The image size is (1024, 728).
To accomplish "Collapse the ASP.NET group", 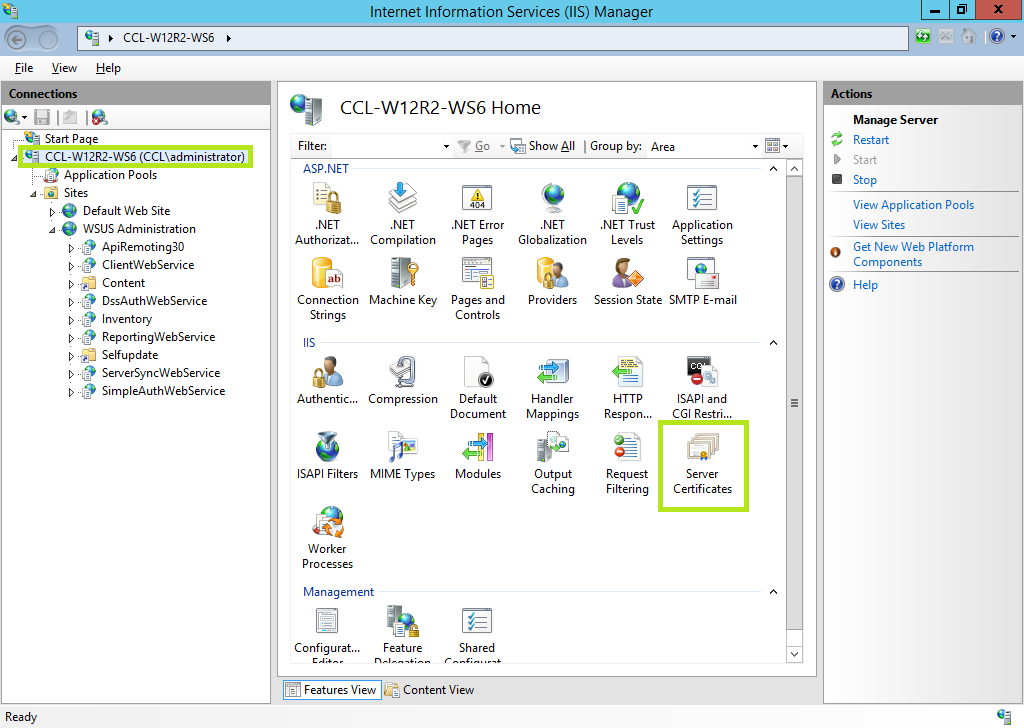I will click(773, 168).
